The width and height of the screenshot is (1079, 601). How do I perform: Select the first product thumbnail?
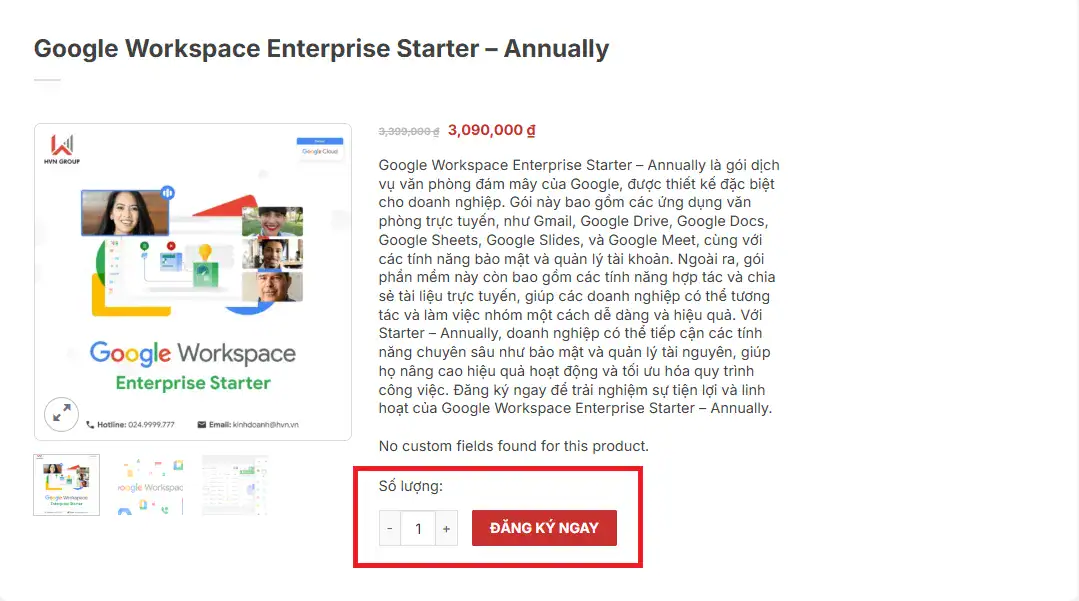tap(67, 485)
